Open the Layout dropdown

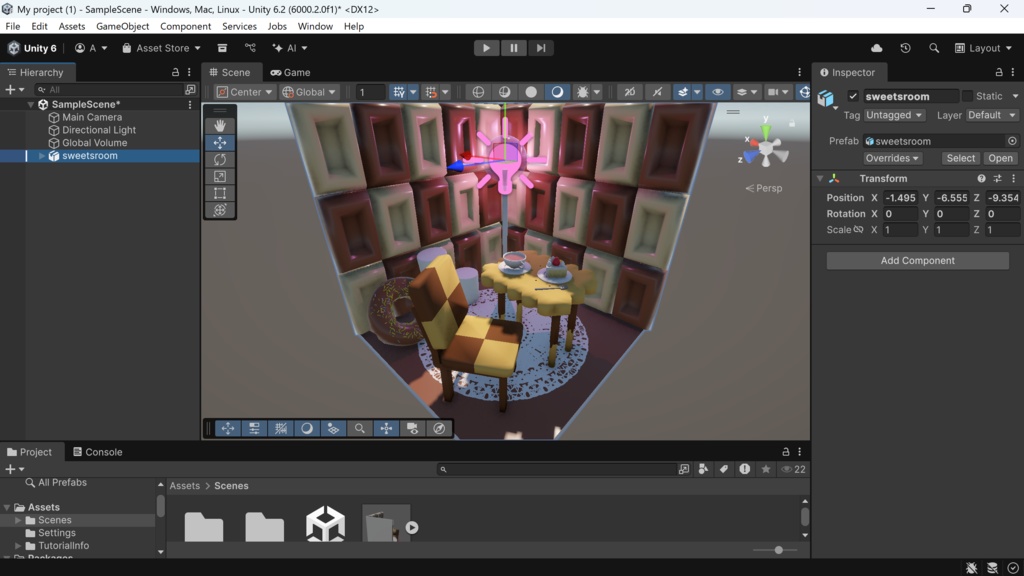pos(984,48)
